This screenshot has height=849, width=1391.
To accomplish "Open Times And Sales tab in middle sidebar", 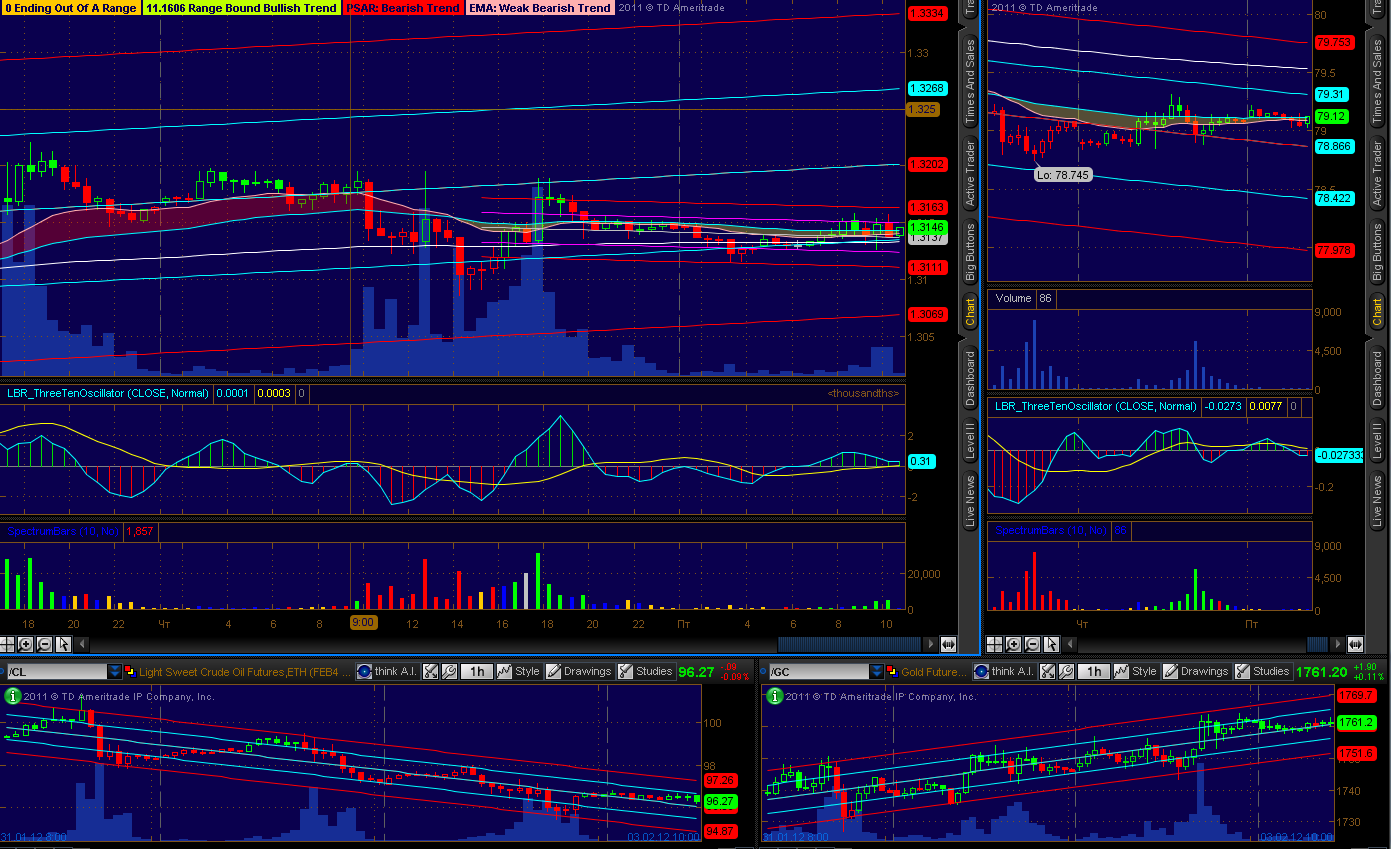I will click(x=969, y=81).
